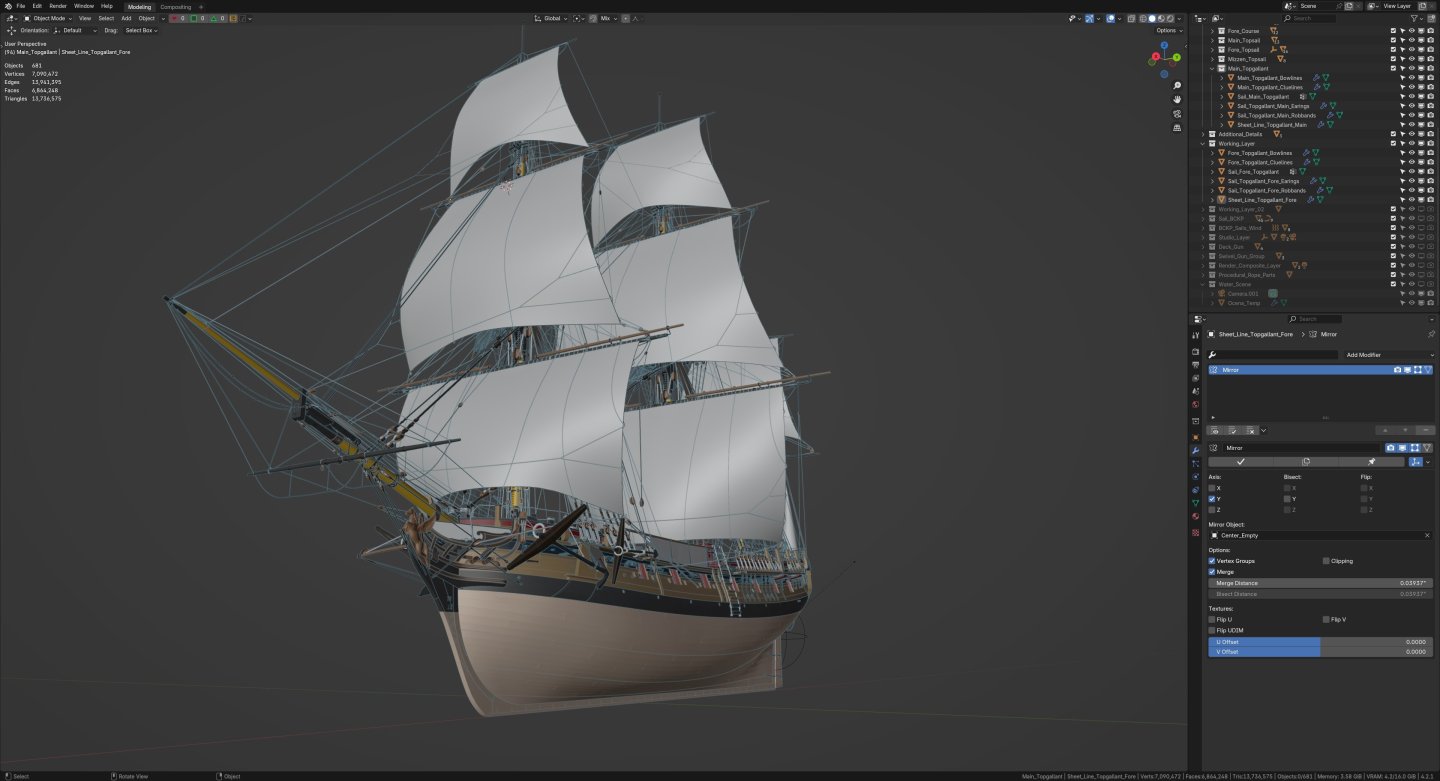Open the Object Mode dropdown
Viewport: 1440px width, 781px height.
[x=48, y=18]
